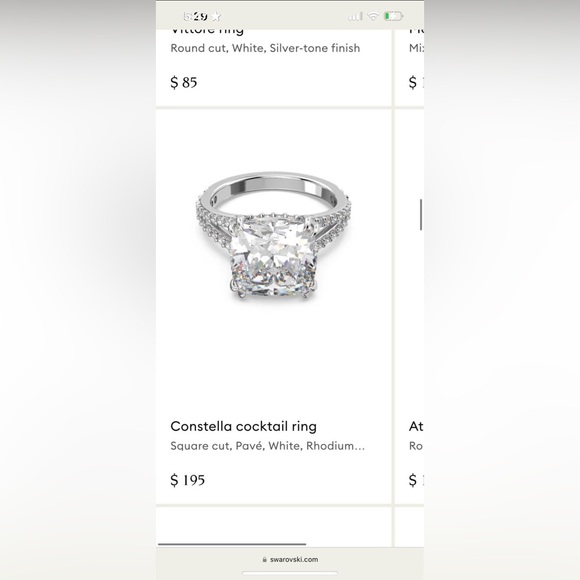This screenshot has height=580, width=580.
Task: Tap the battery icon in status bar
Action: 393,16
